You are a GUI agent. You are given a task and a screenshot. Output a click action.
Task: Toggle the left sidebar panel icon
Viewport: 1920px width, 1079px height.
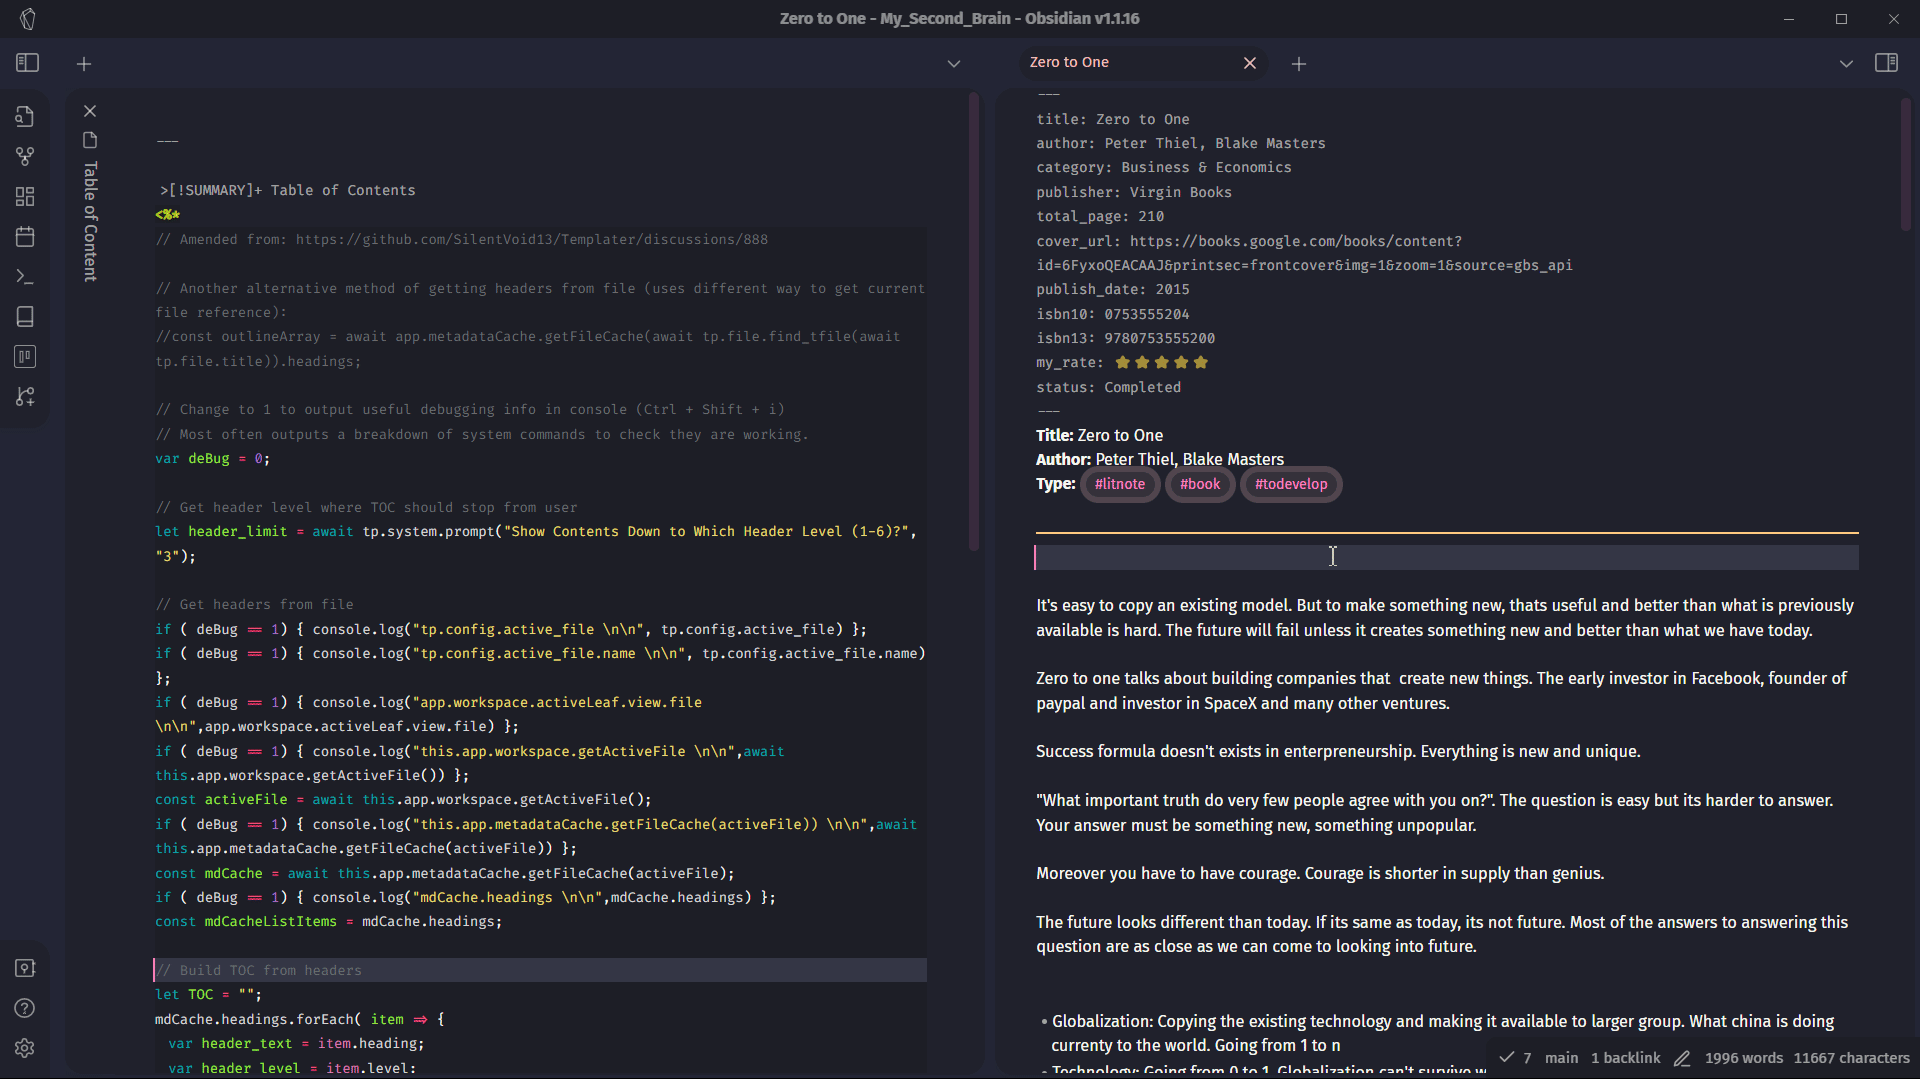pos(27,63)
